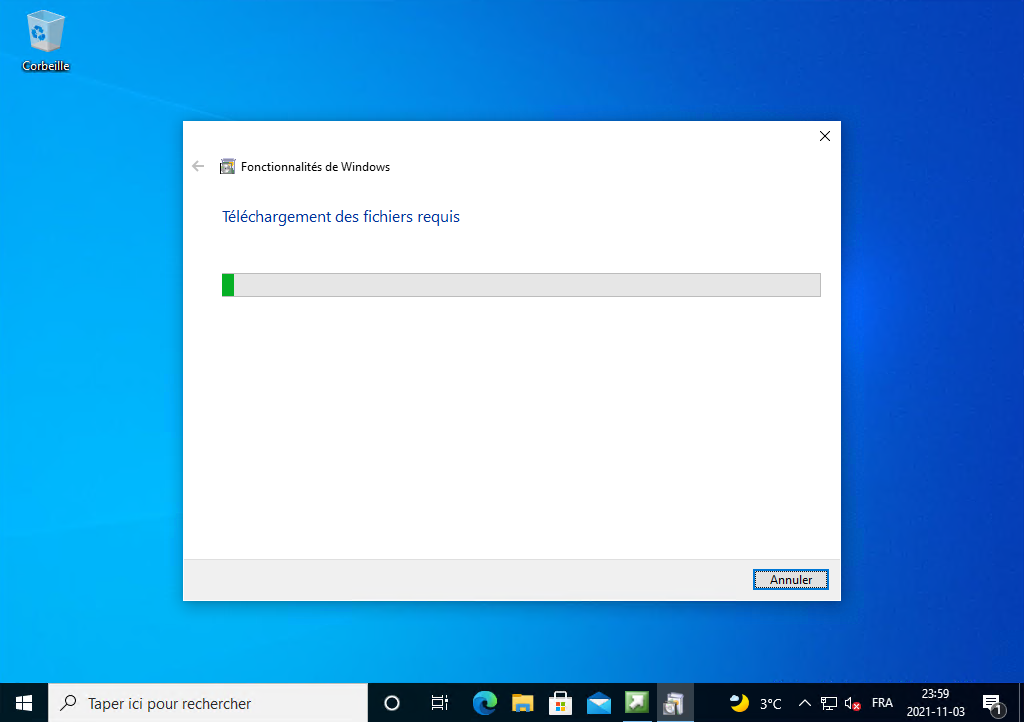Open the FRA input language selector
The image size is (1024, 722).
[882, 703]
